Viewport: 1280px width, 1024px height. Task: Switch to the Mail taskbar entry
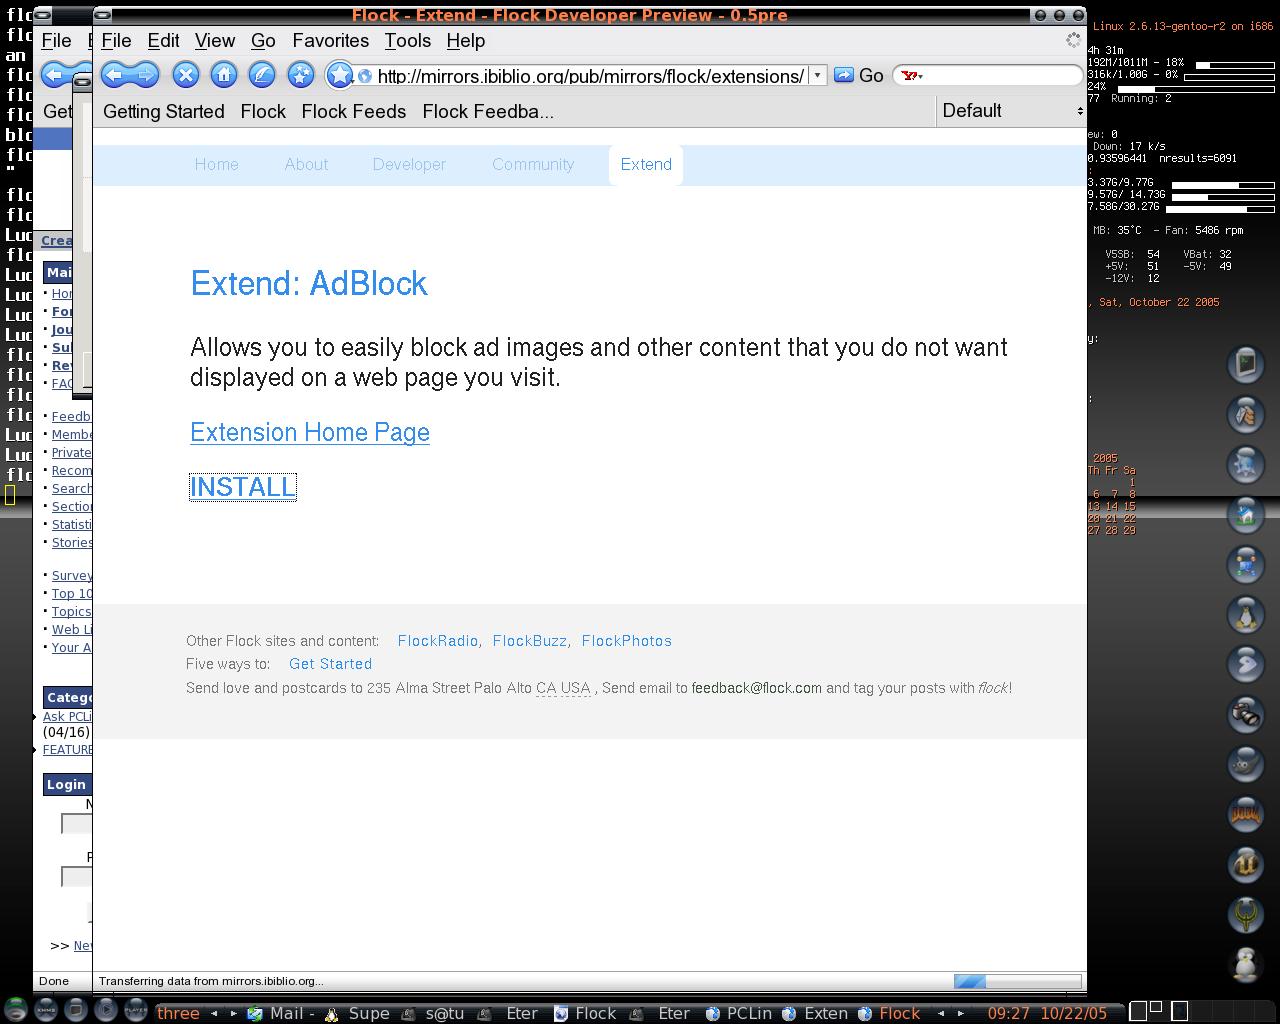(x=283, y=1013)
